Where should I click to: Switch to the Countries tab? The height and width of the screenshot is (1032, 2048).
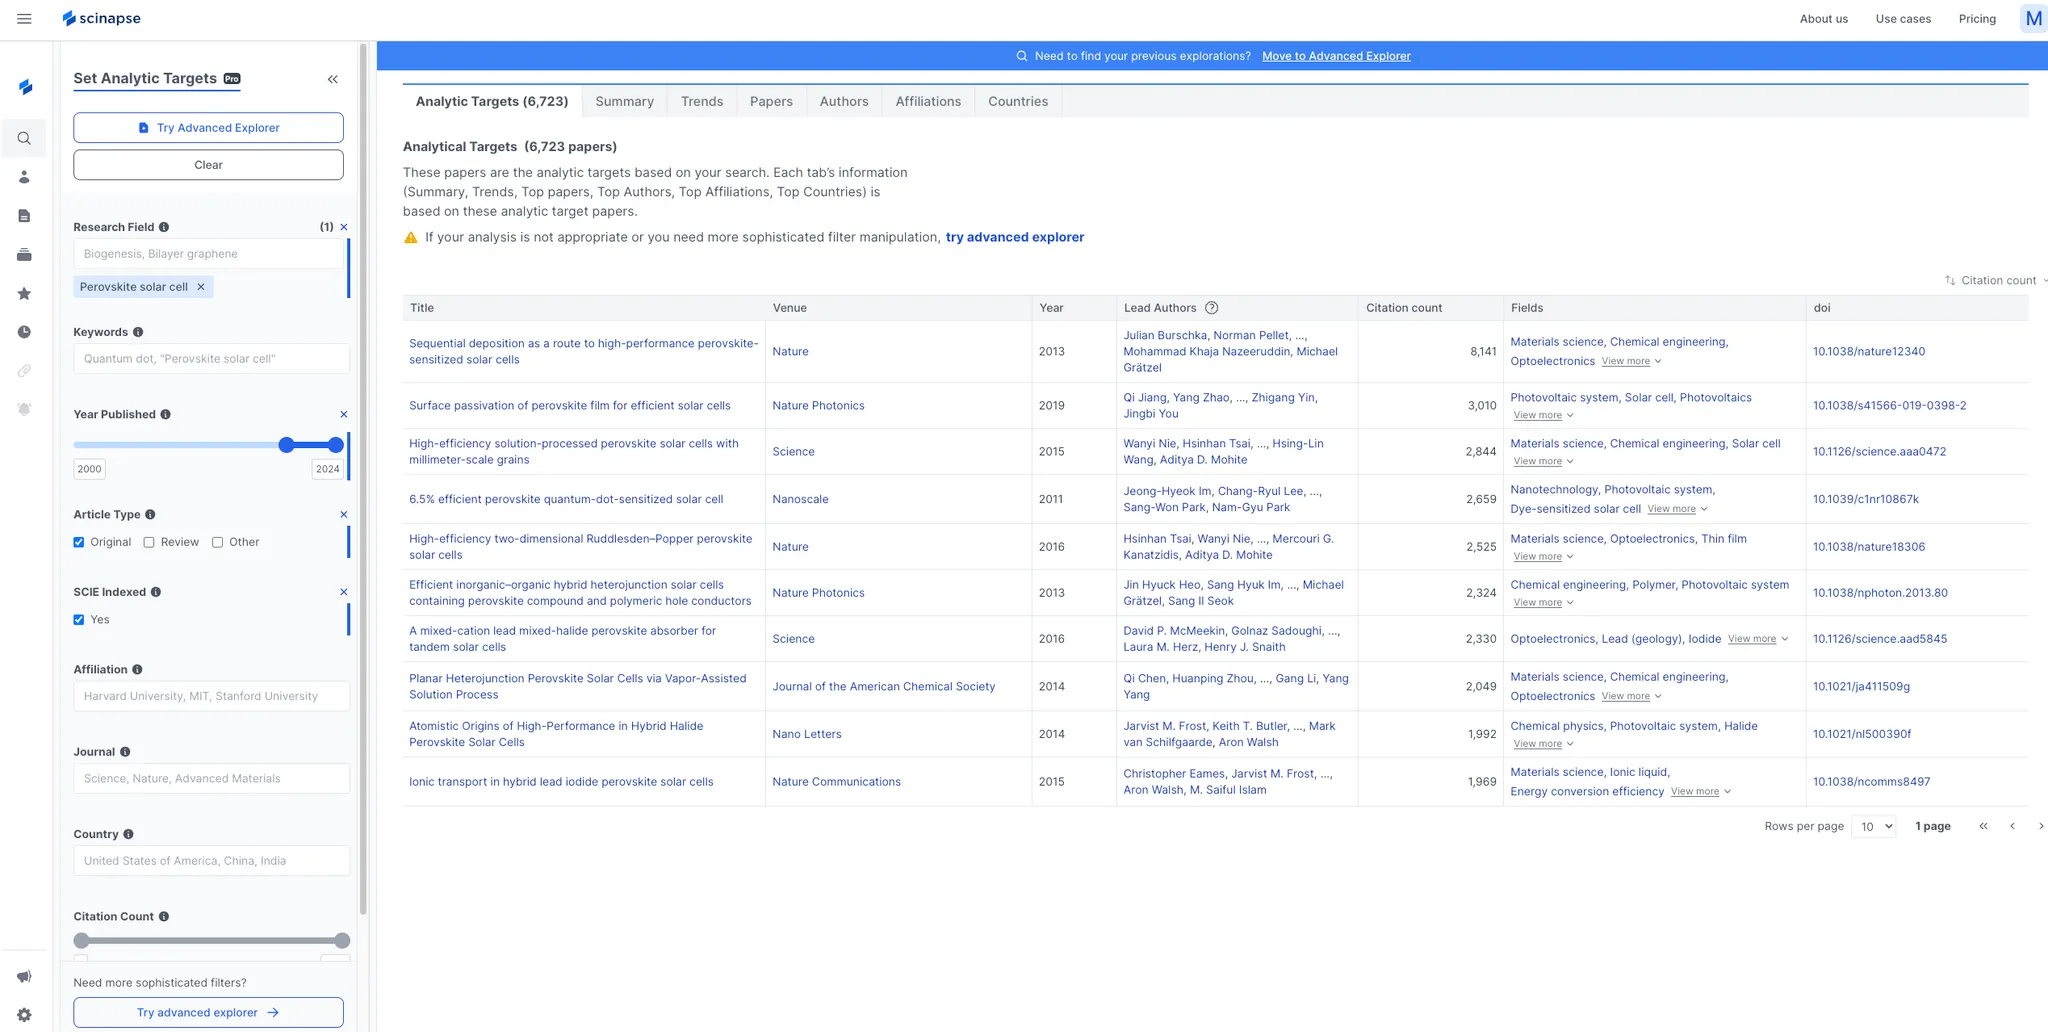[x=1018, y=101]
